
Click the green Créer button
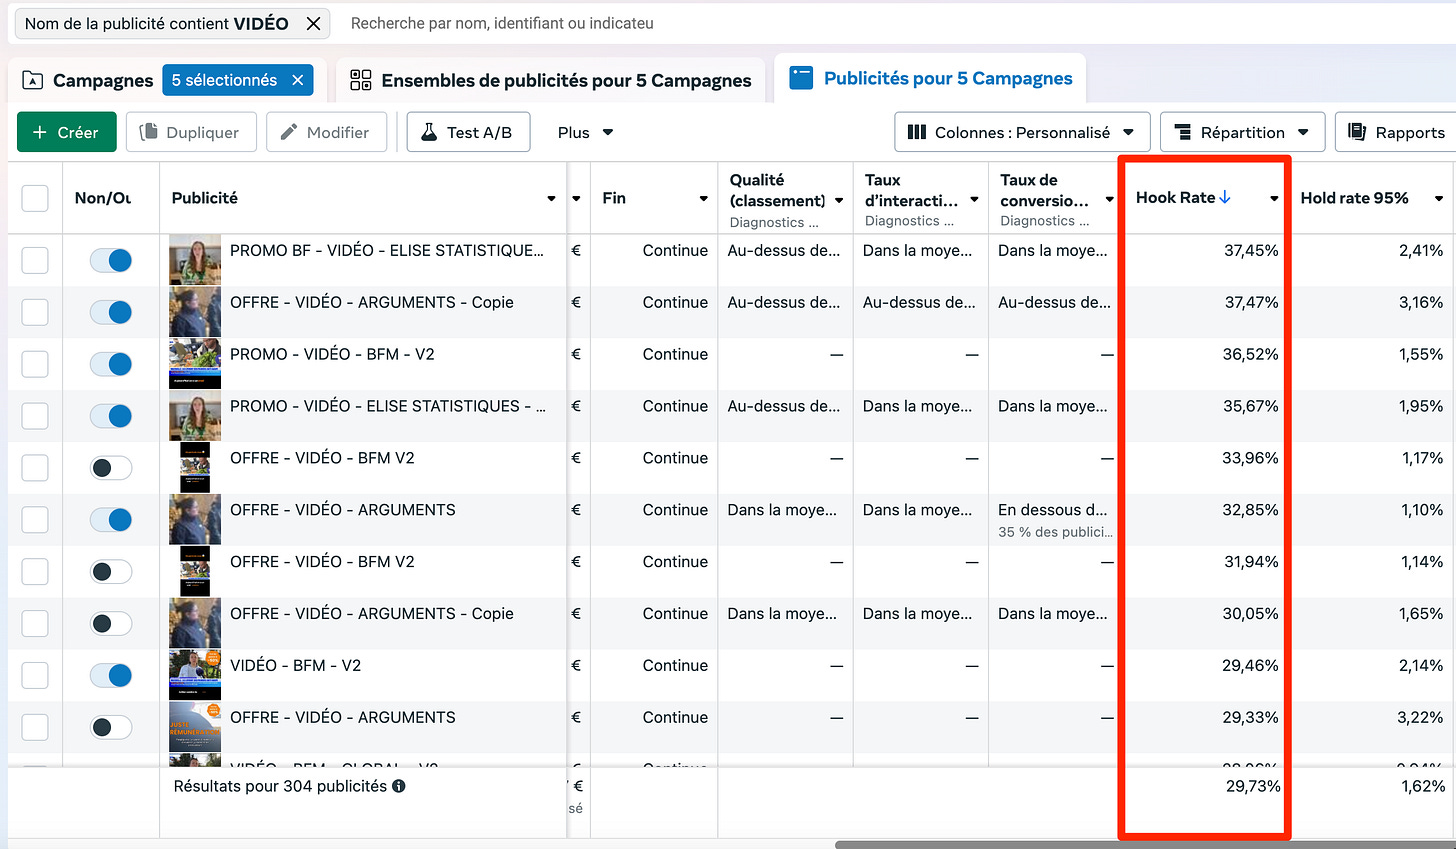(66, 132)
